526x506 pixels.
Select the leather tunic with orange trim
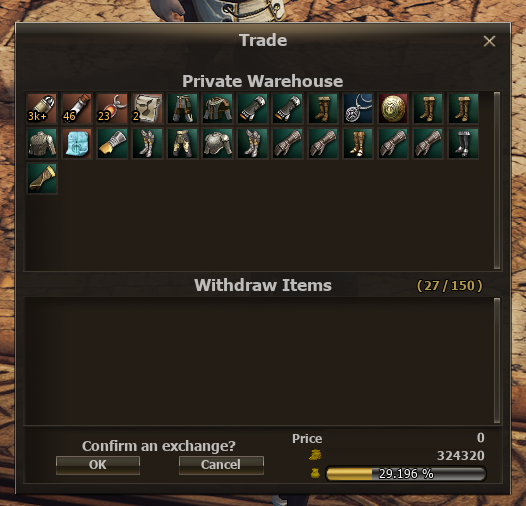coord(217,108)
